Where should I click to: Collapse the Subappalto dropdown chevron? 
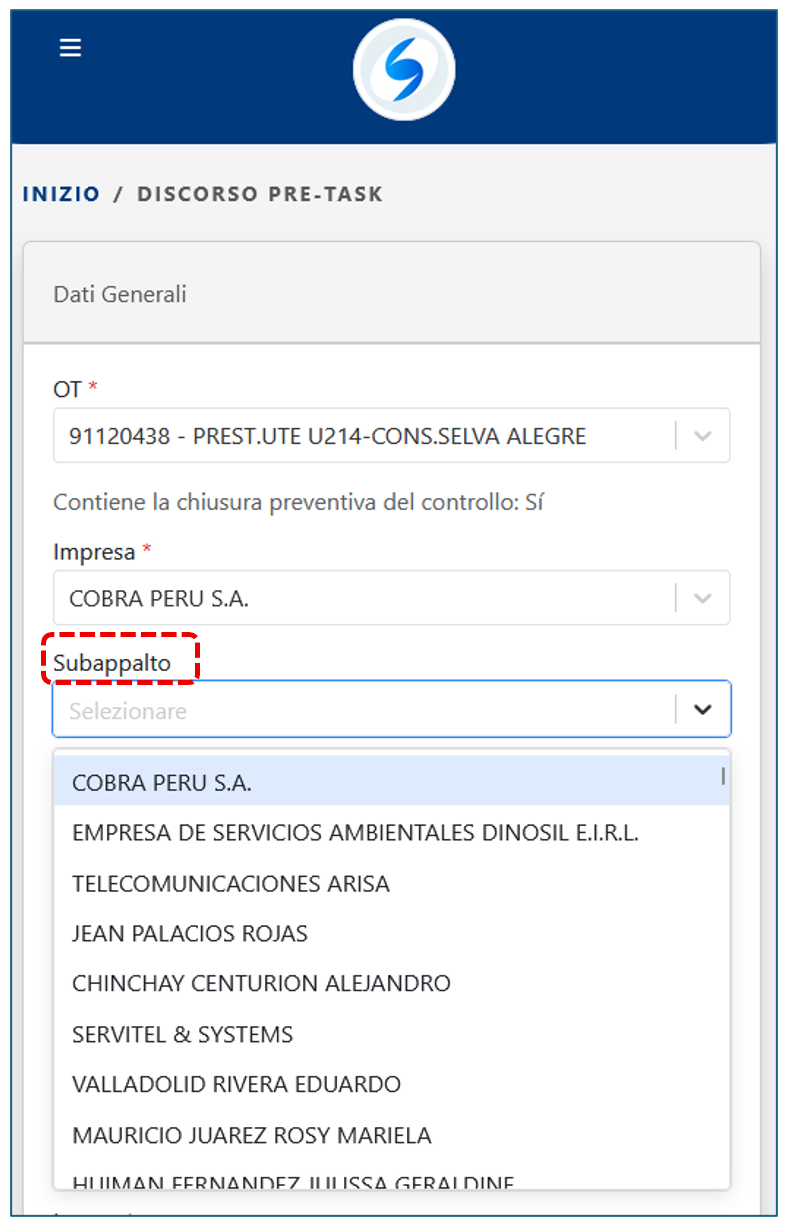click(x=703, y=709)
